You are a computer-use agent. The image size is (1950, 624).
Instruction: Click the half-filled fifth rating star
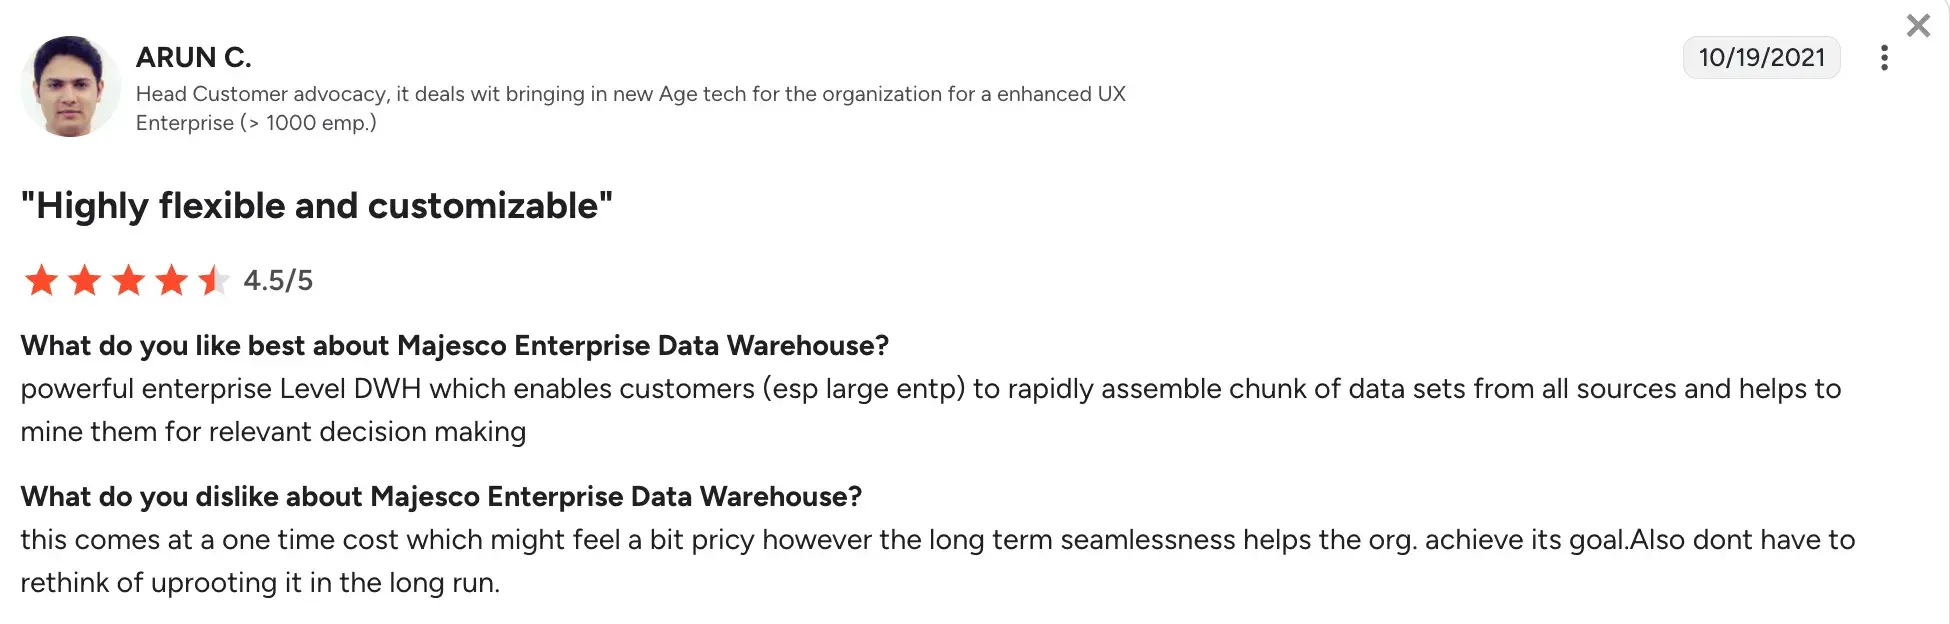tap(213, 280)
